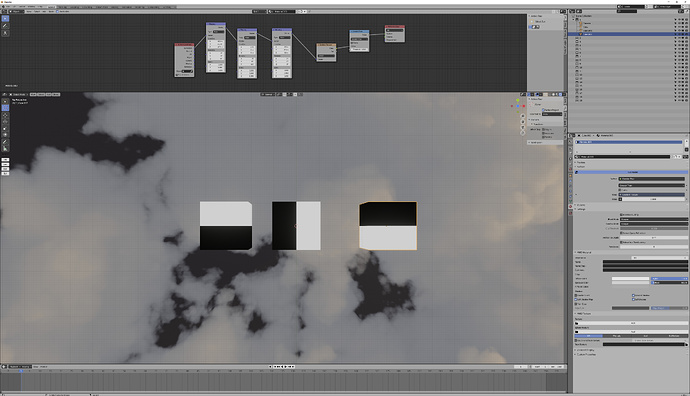
Task: Open the View Layer properties tab
Action: pyautogui.click(x=570, y=159)
